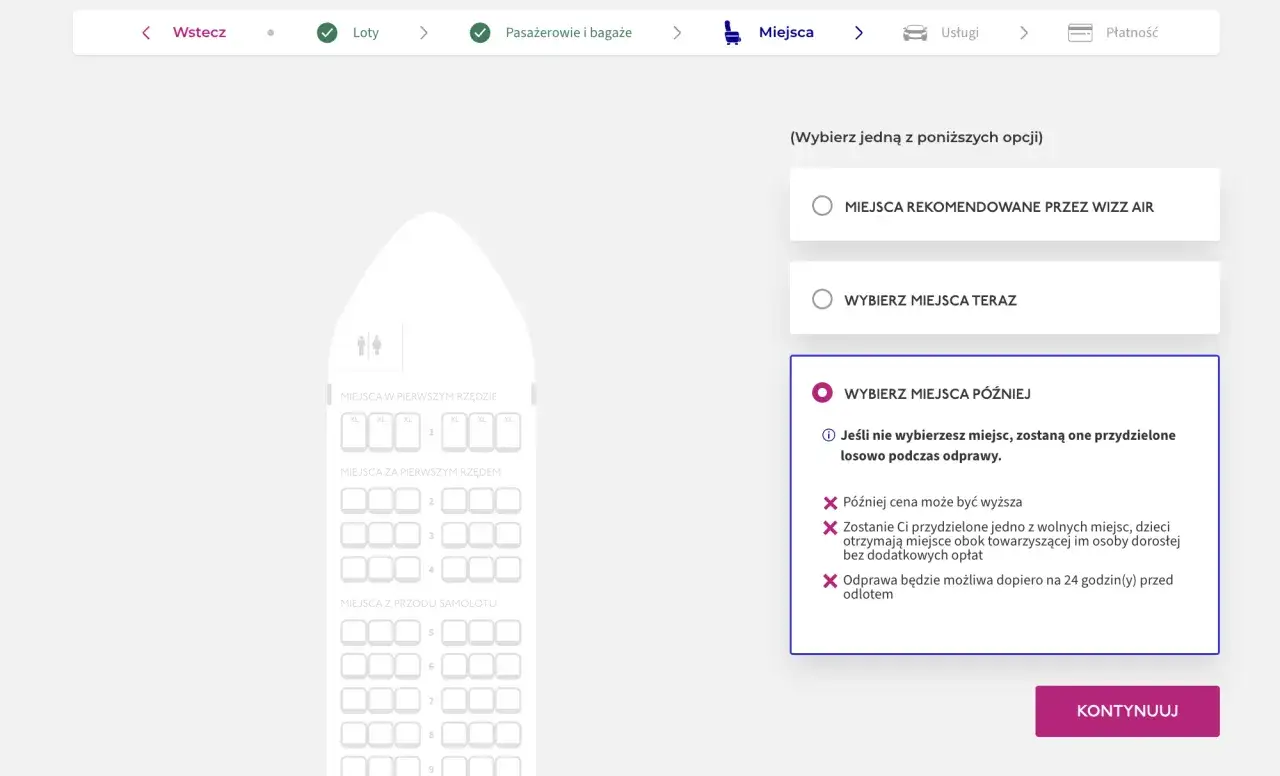Select the 'Wybierz miejsca teraz' option
The image size is (1280, 776).
(822, 298)
